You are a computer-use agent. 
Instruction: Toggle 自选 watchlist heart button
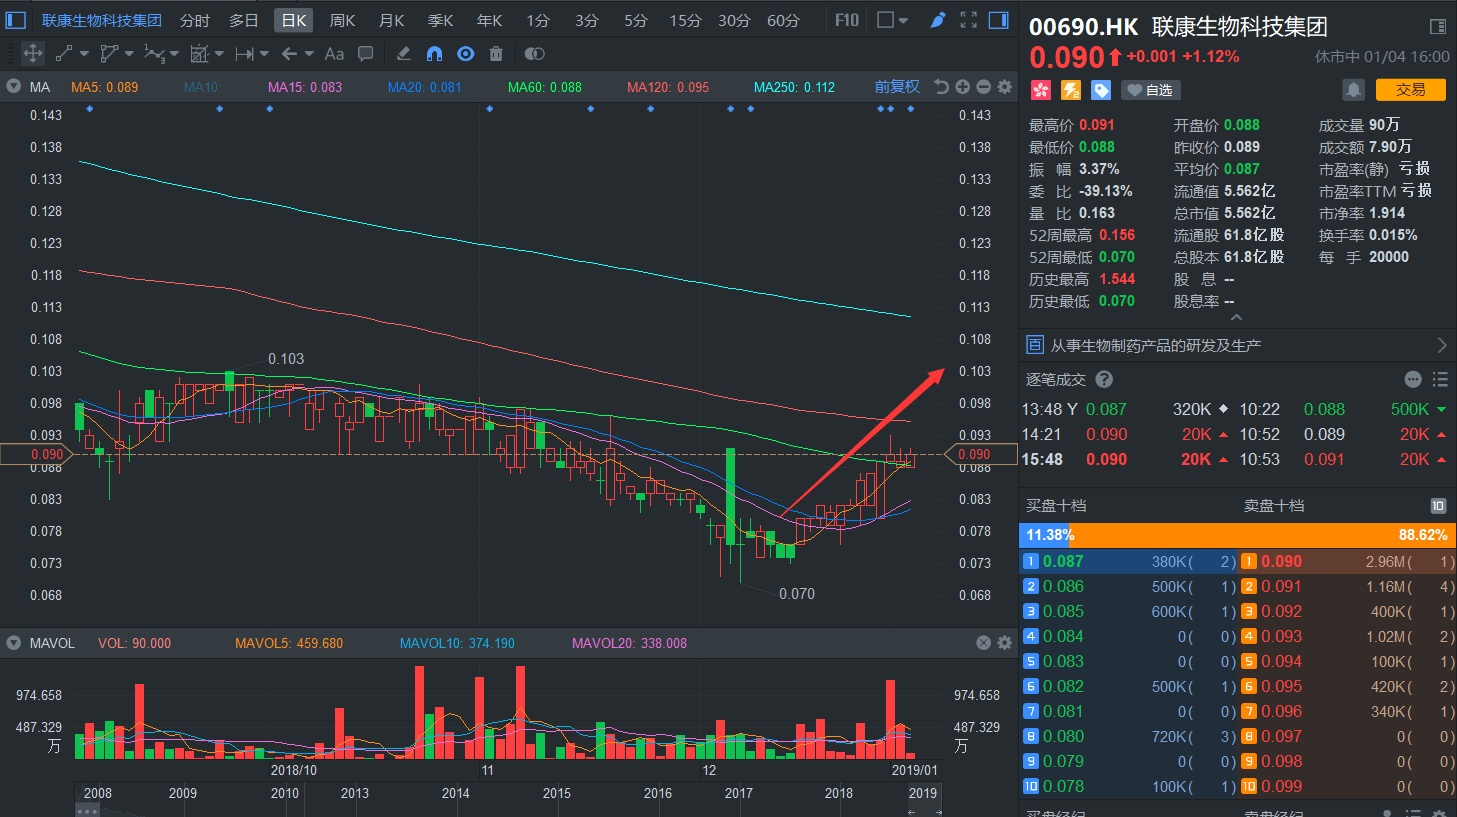1150,90
